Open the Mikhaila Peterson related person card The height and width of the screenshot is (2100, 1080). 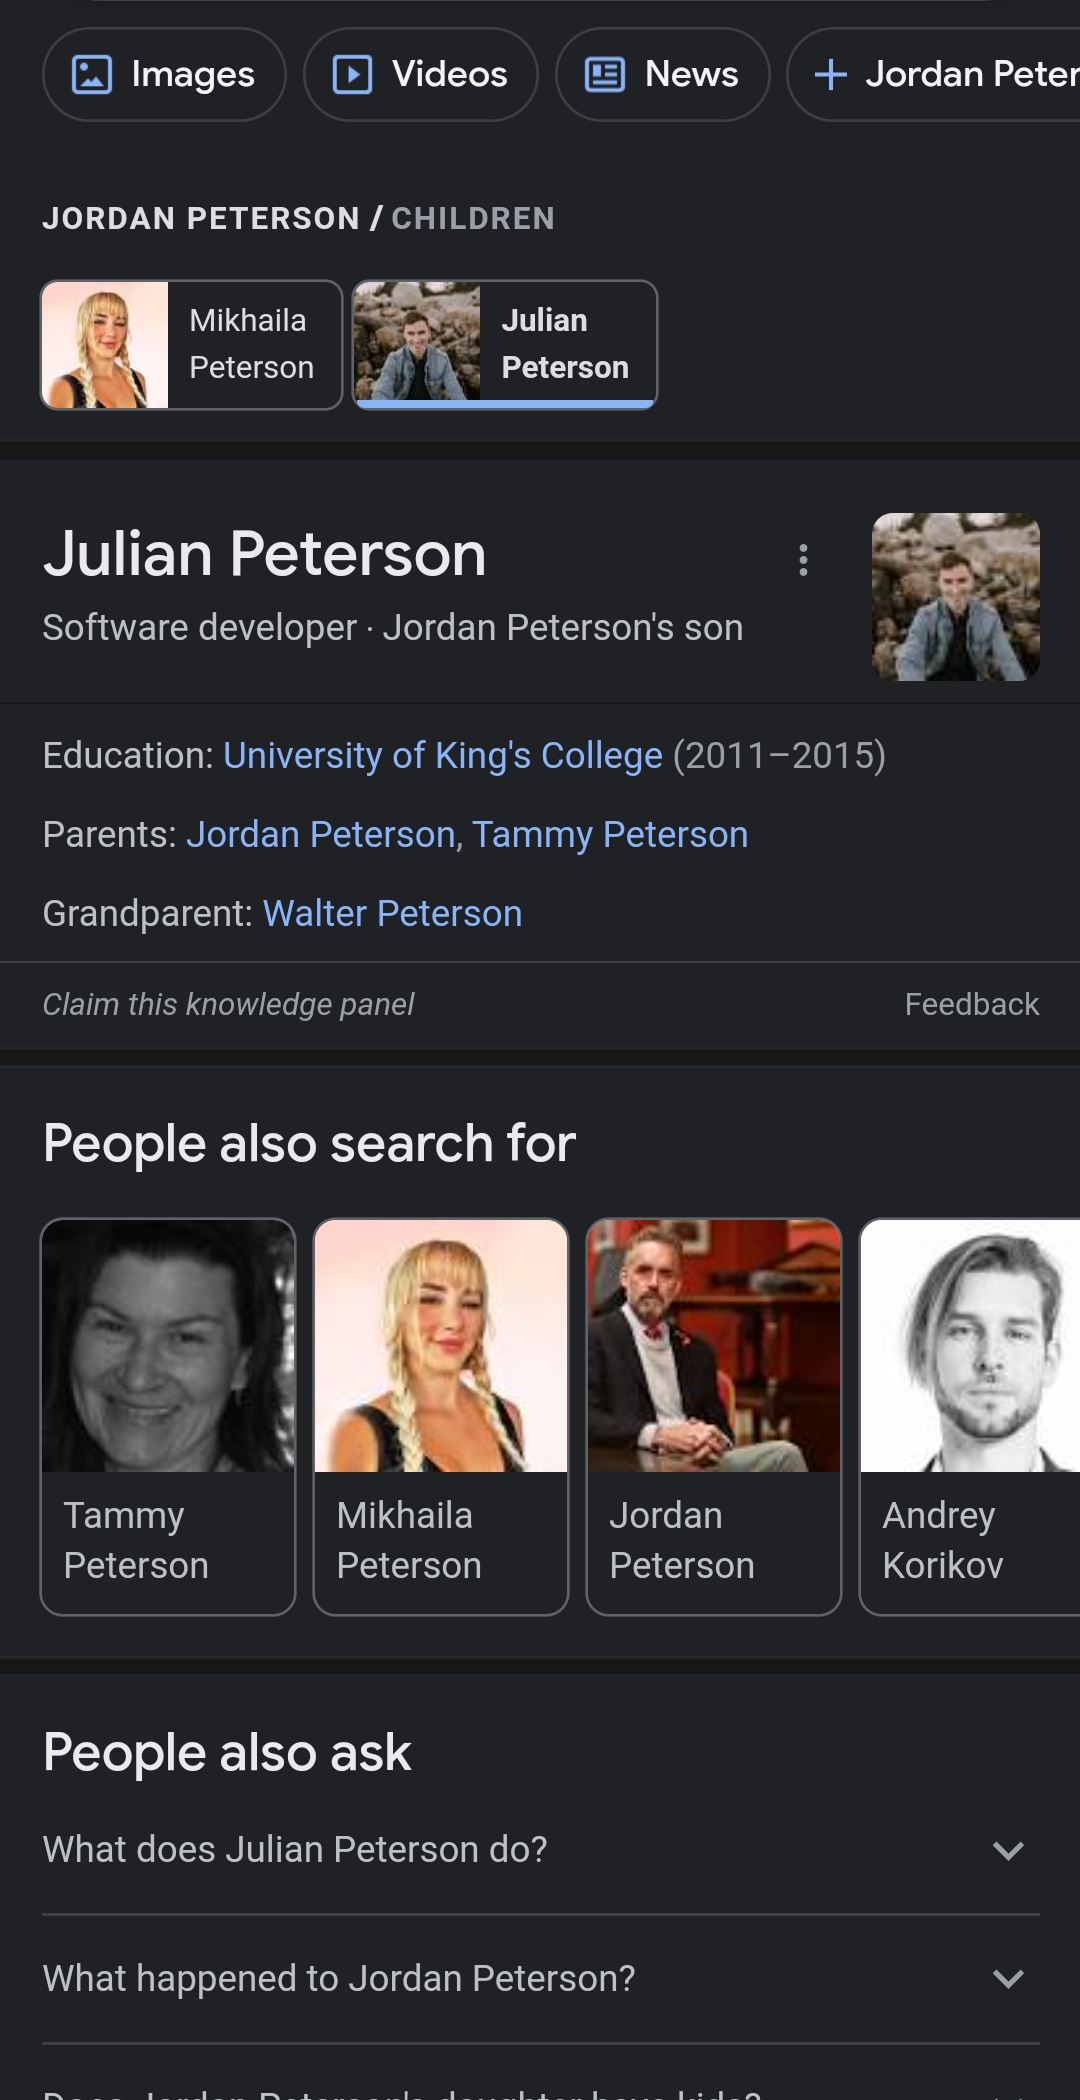pos(441,1417)
